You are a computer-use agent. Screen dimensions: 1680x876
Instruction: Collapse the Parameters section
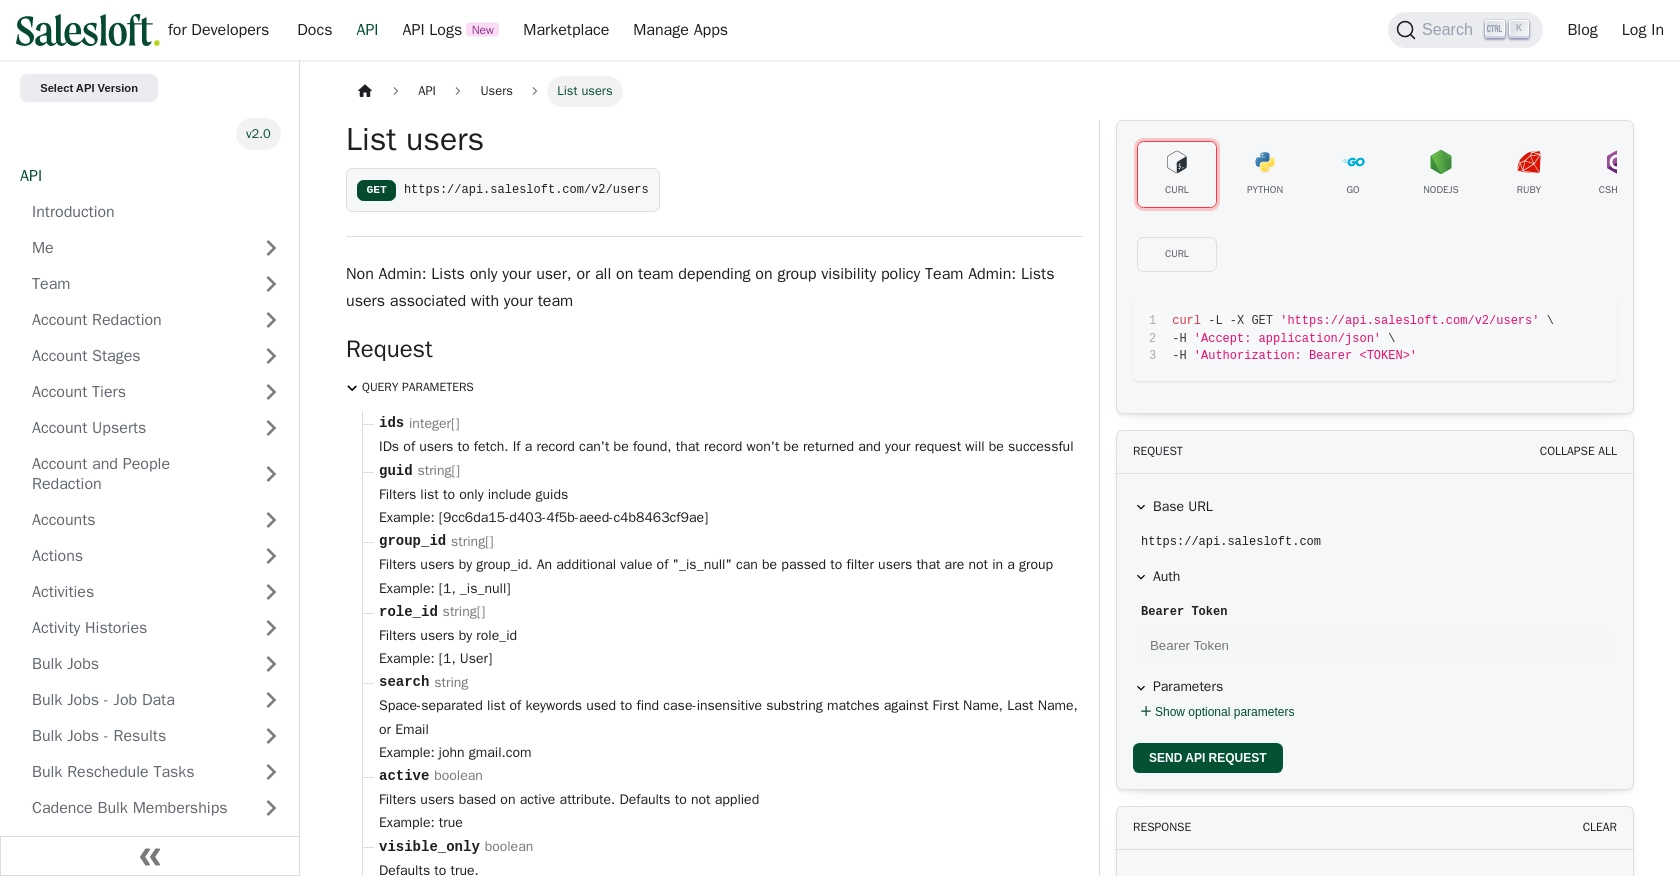pyautogui.click(x=1179, y=687)
